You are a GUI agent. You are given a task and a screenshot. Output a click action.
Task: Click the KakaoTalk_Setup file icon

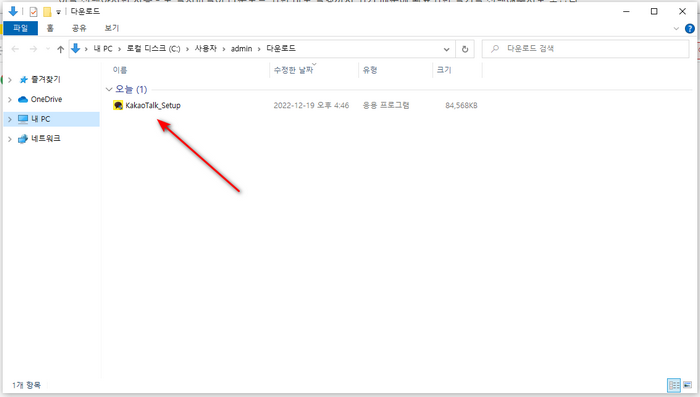(x=118, y=105)
